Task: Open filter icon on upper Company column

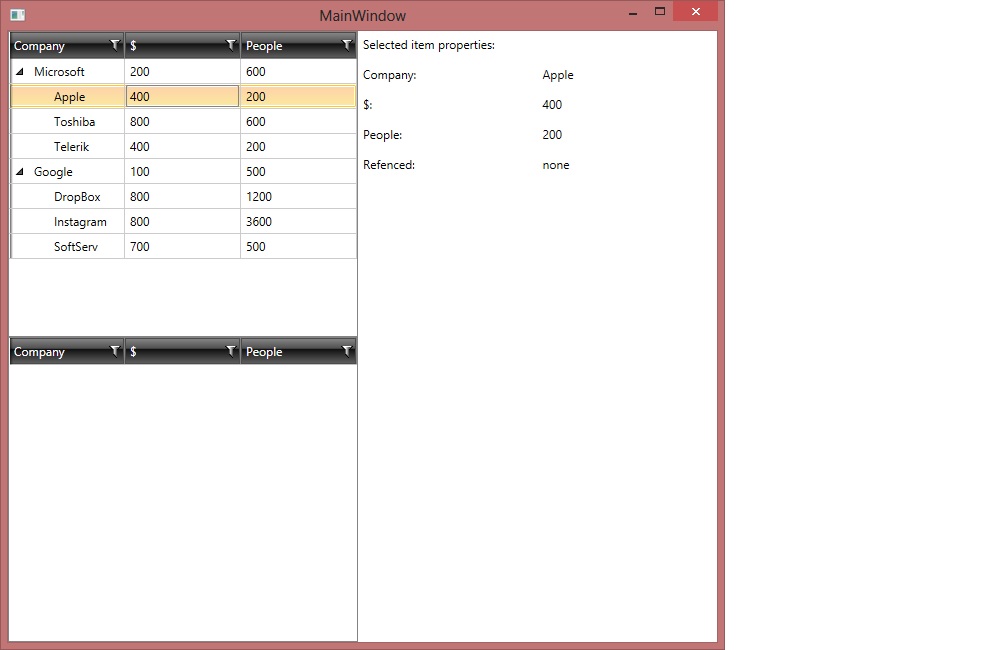Action: coord(115,45)
